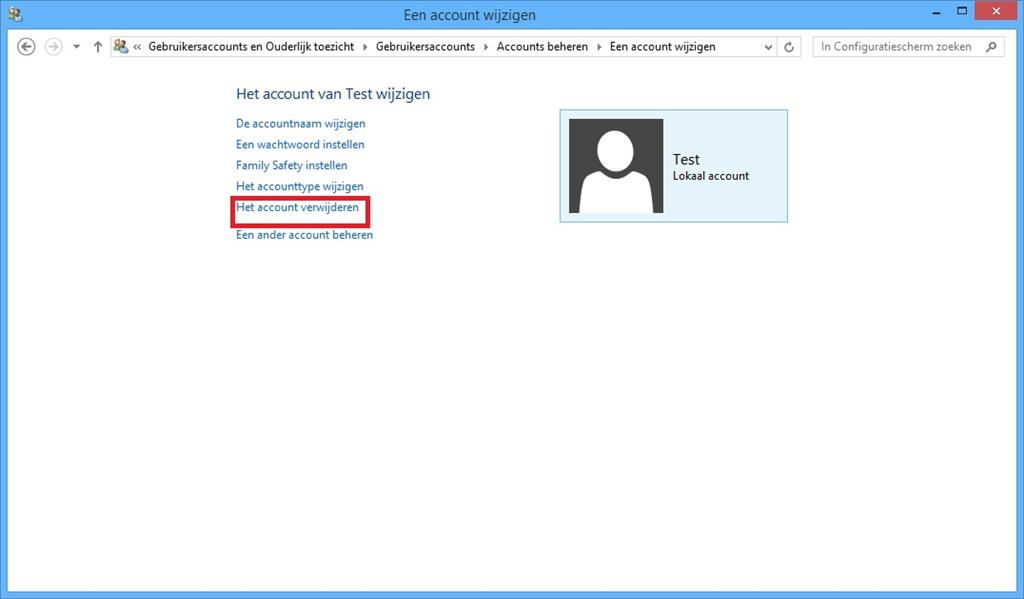1024x599 pixels.
Task: Open the recent locations dropdown arrow
Action: tap(76, 47)
